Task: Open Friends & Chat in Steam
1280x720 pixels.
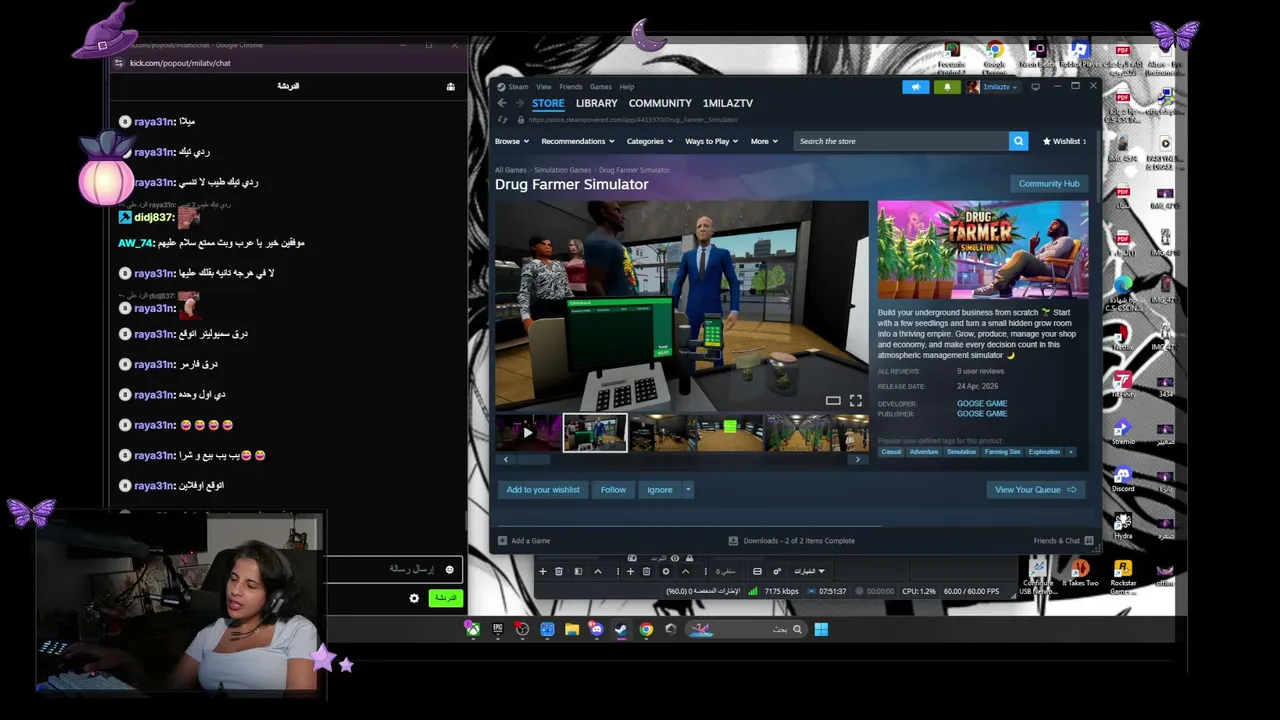Action: click(x=1062, y=541)
